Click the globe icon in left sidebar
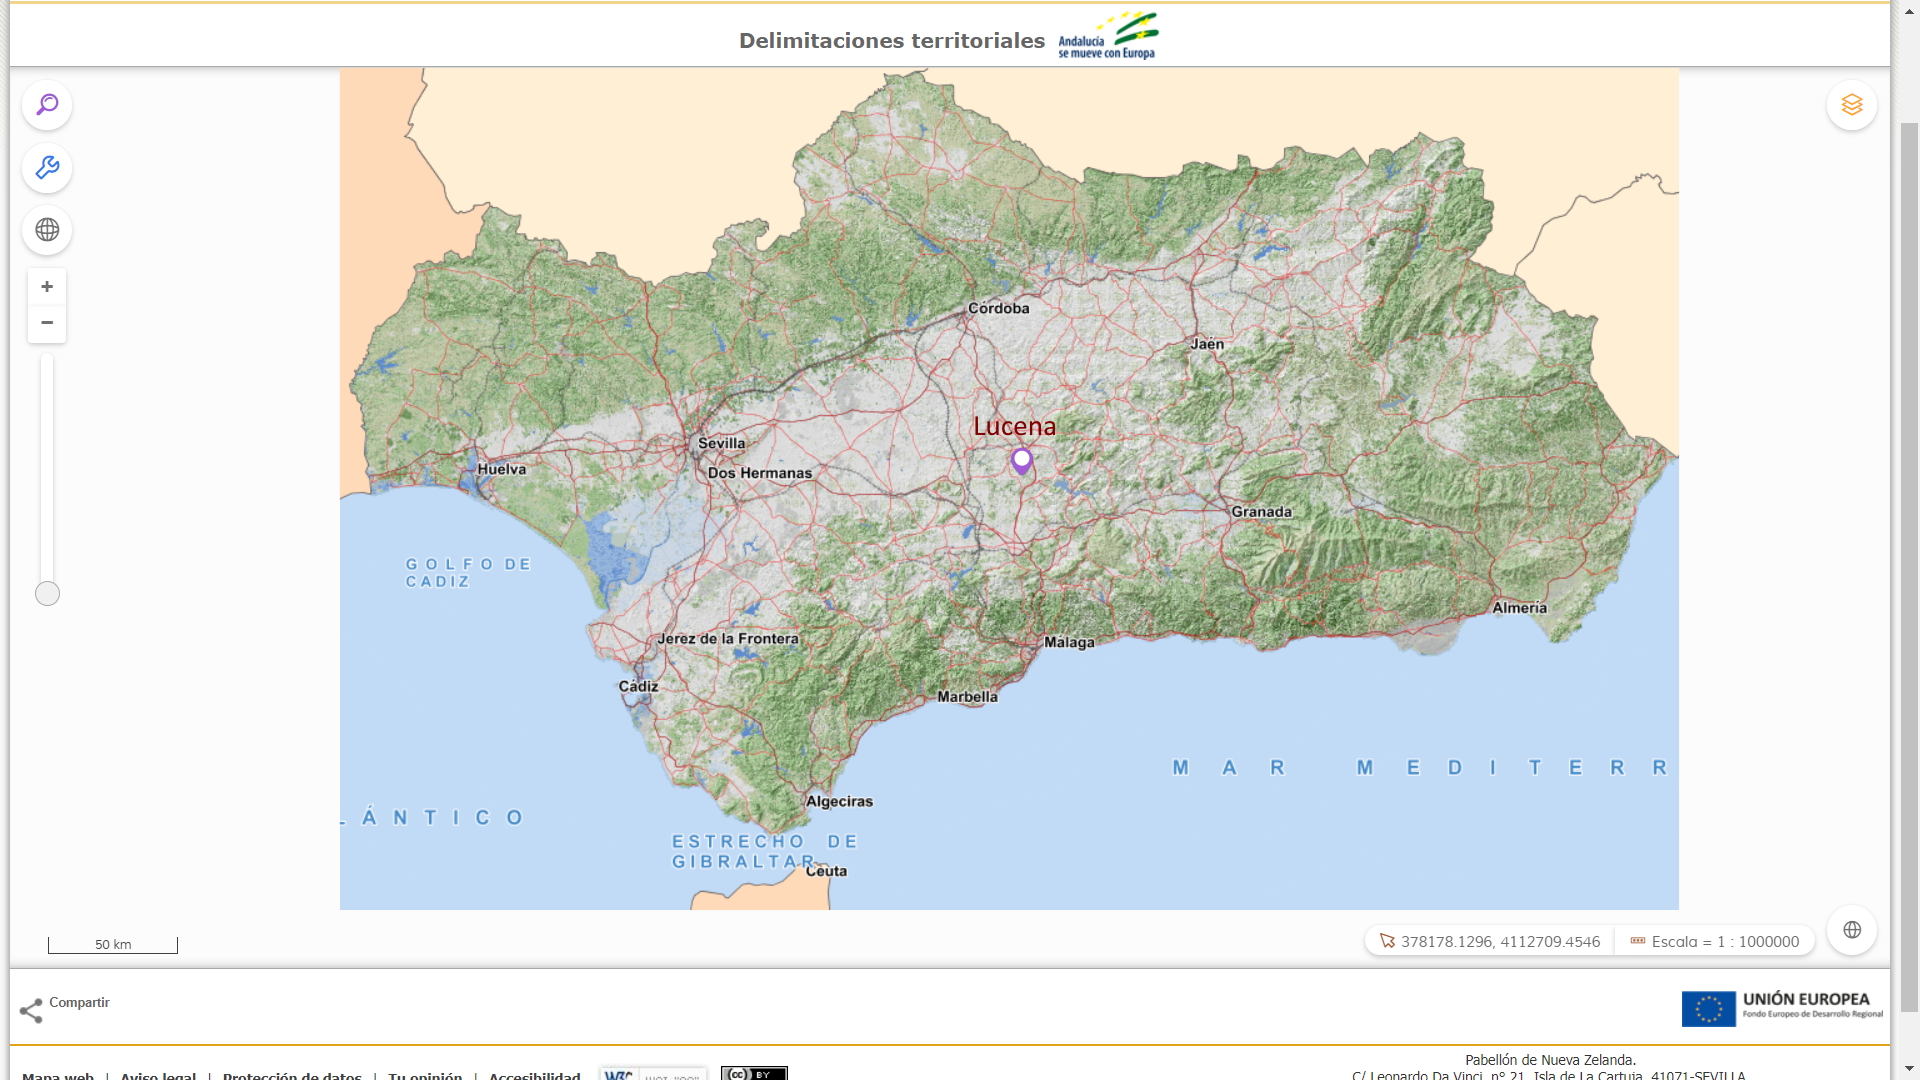1920x1080 pixels. point(47,230)
